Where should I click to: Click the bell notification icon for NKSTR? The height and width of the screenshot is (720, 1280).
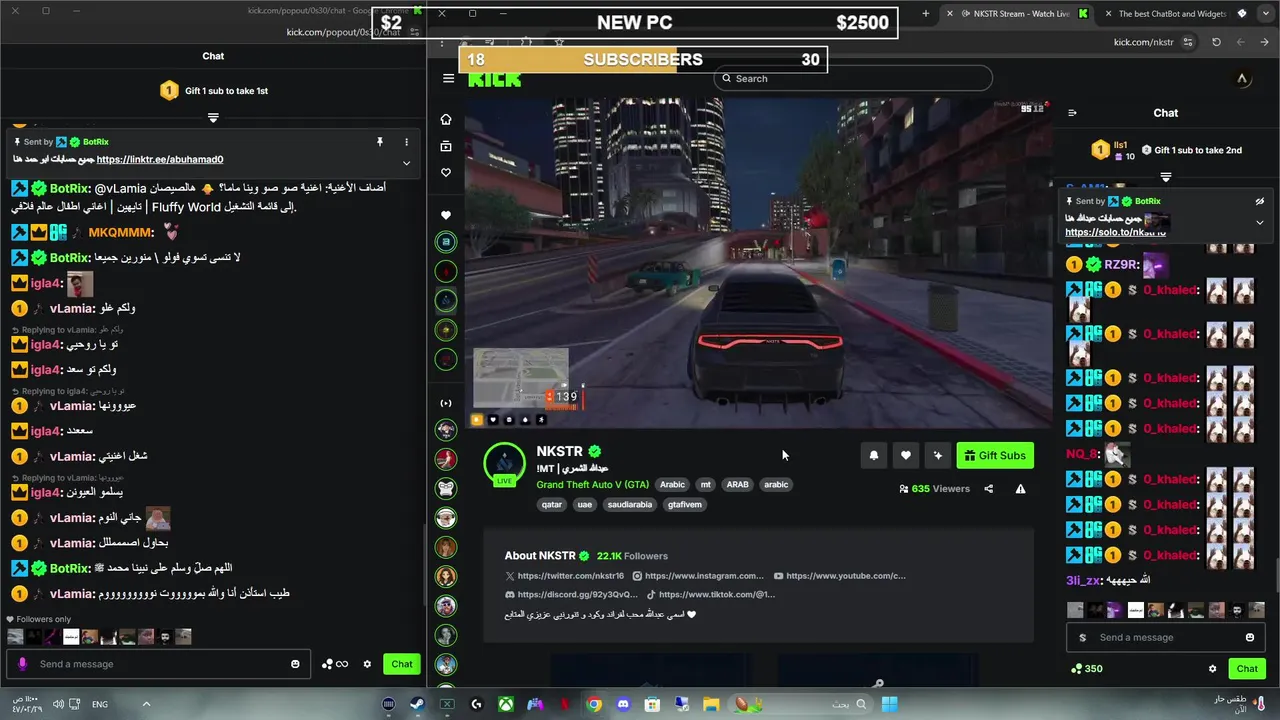tap(874, 456)
